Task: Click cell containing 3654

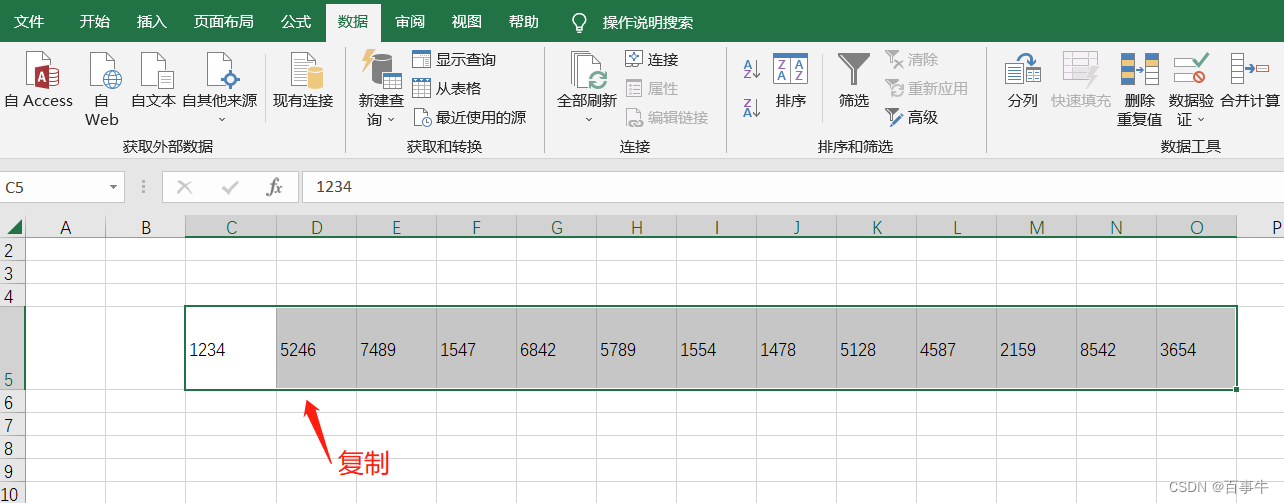Action: (1197, 348)
